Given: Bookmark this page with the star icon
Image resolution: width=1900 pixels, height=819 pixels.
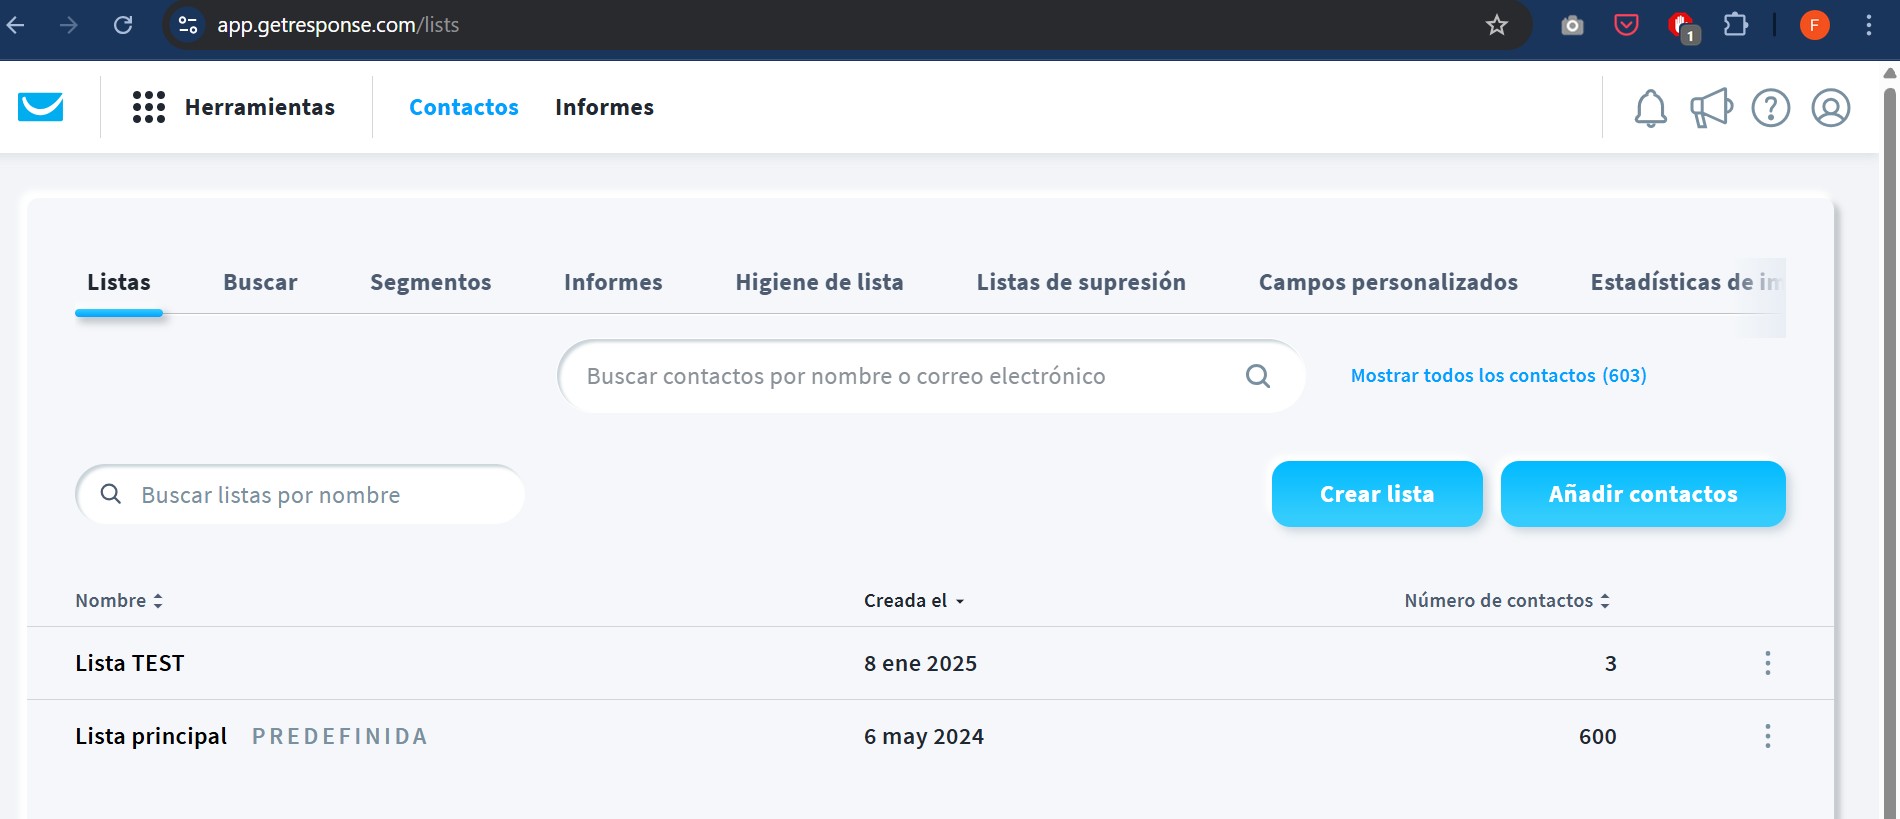Looking at the screenshot, I should 1496,25.
